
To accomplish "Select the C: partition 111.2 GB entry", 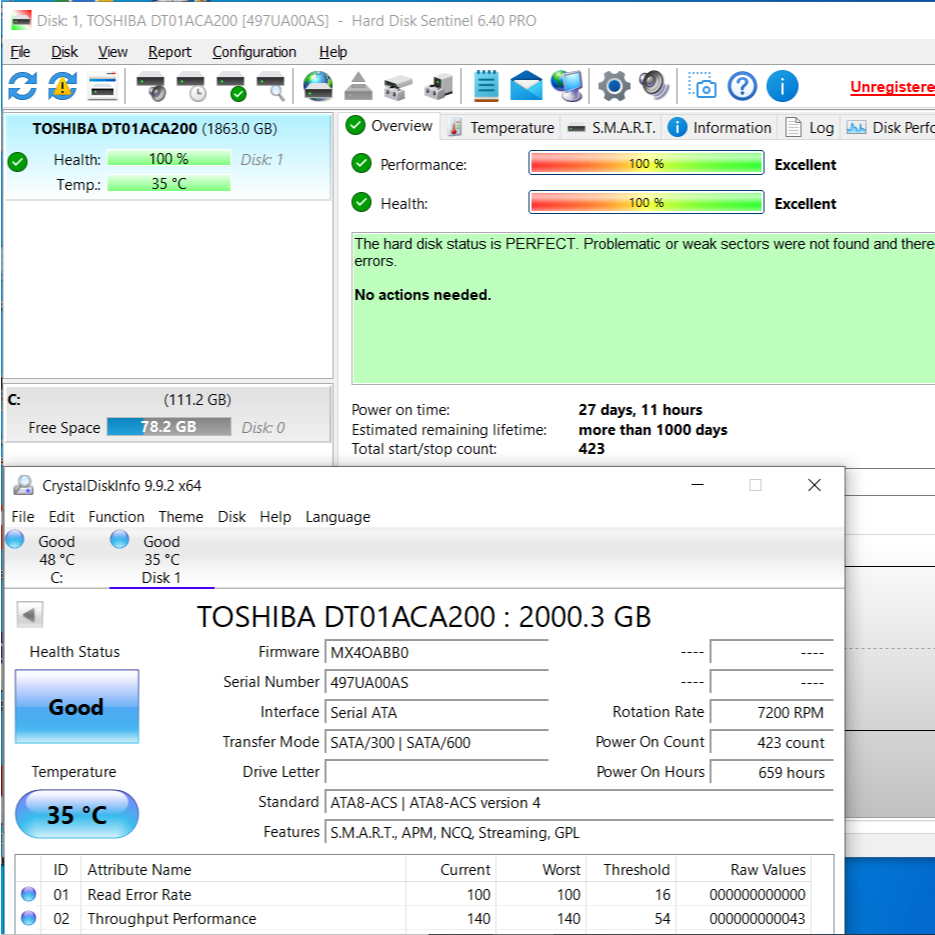I will pyautogui.click(x=168, y=414).
